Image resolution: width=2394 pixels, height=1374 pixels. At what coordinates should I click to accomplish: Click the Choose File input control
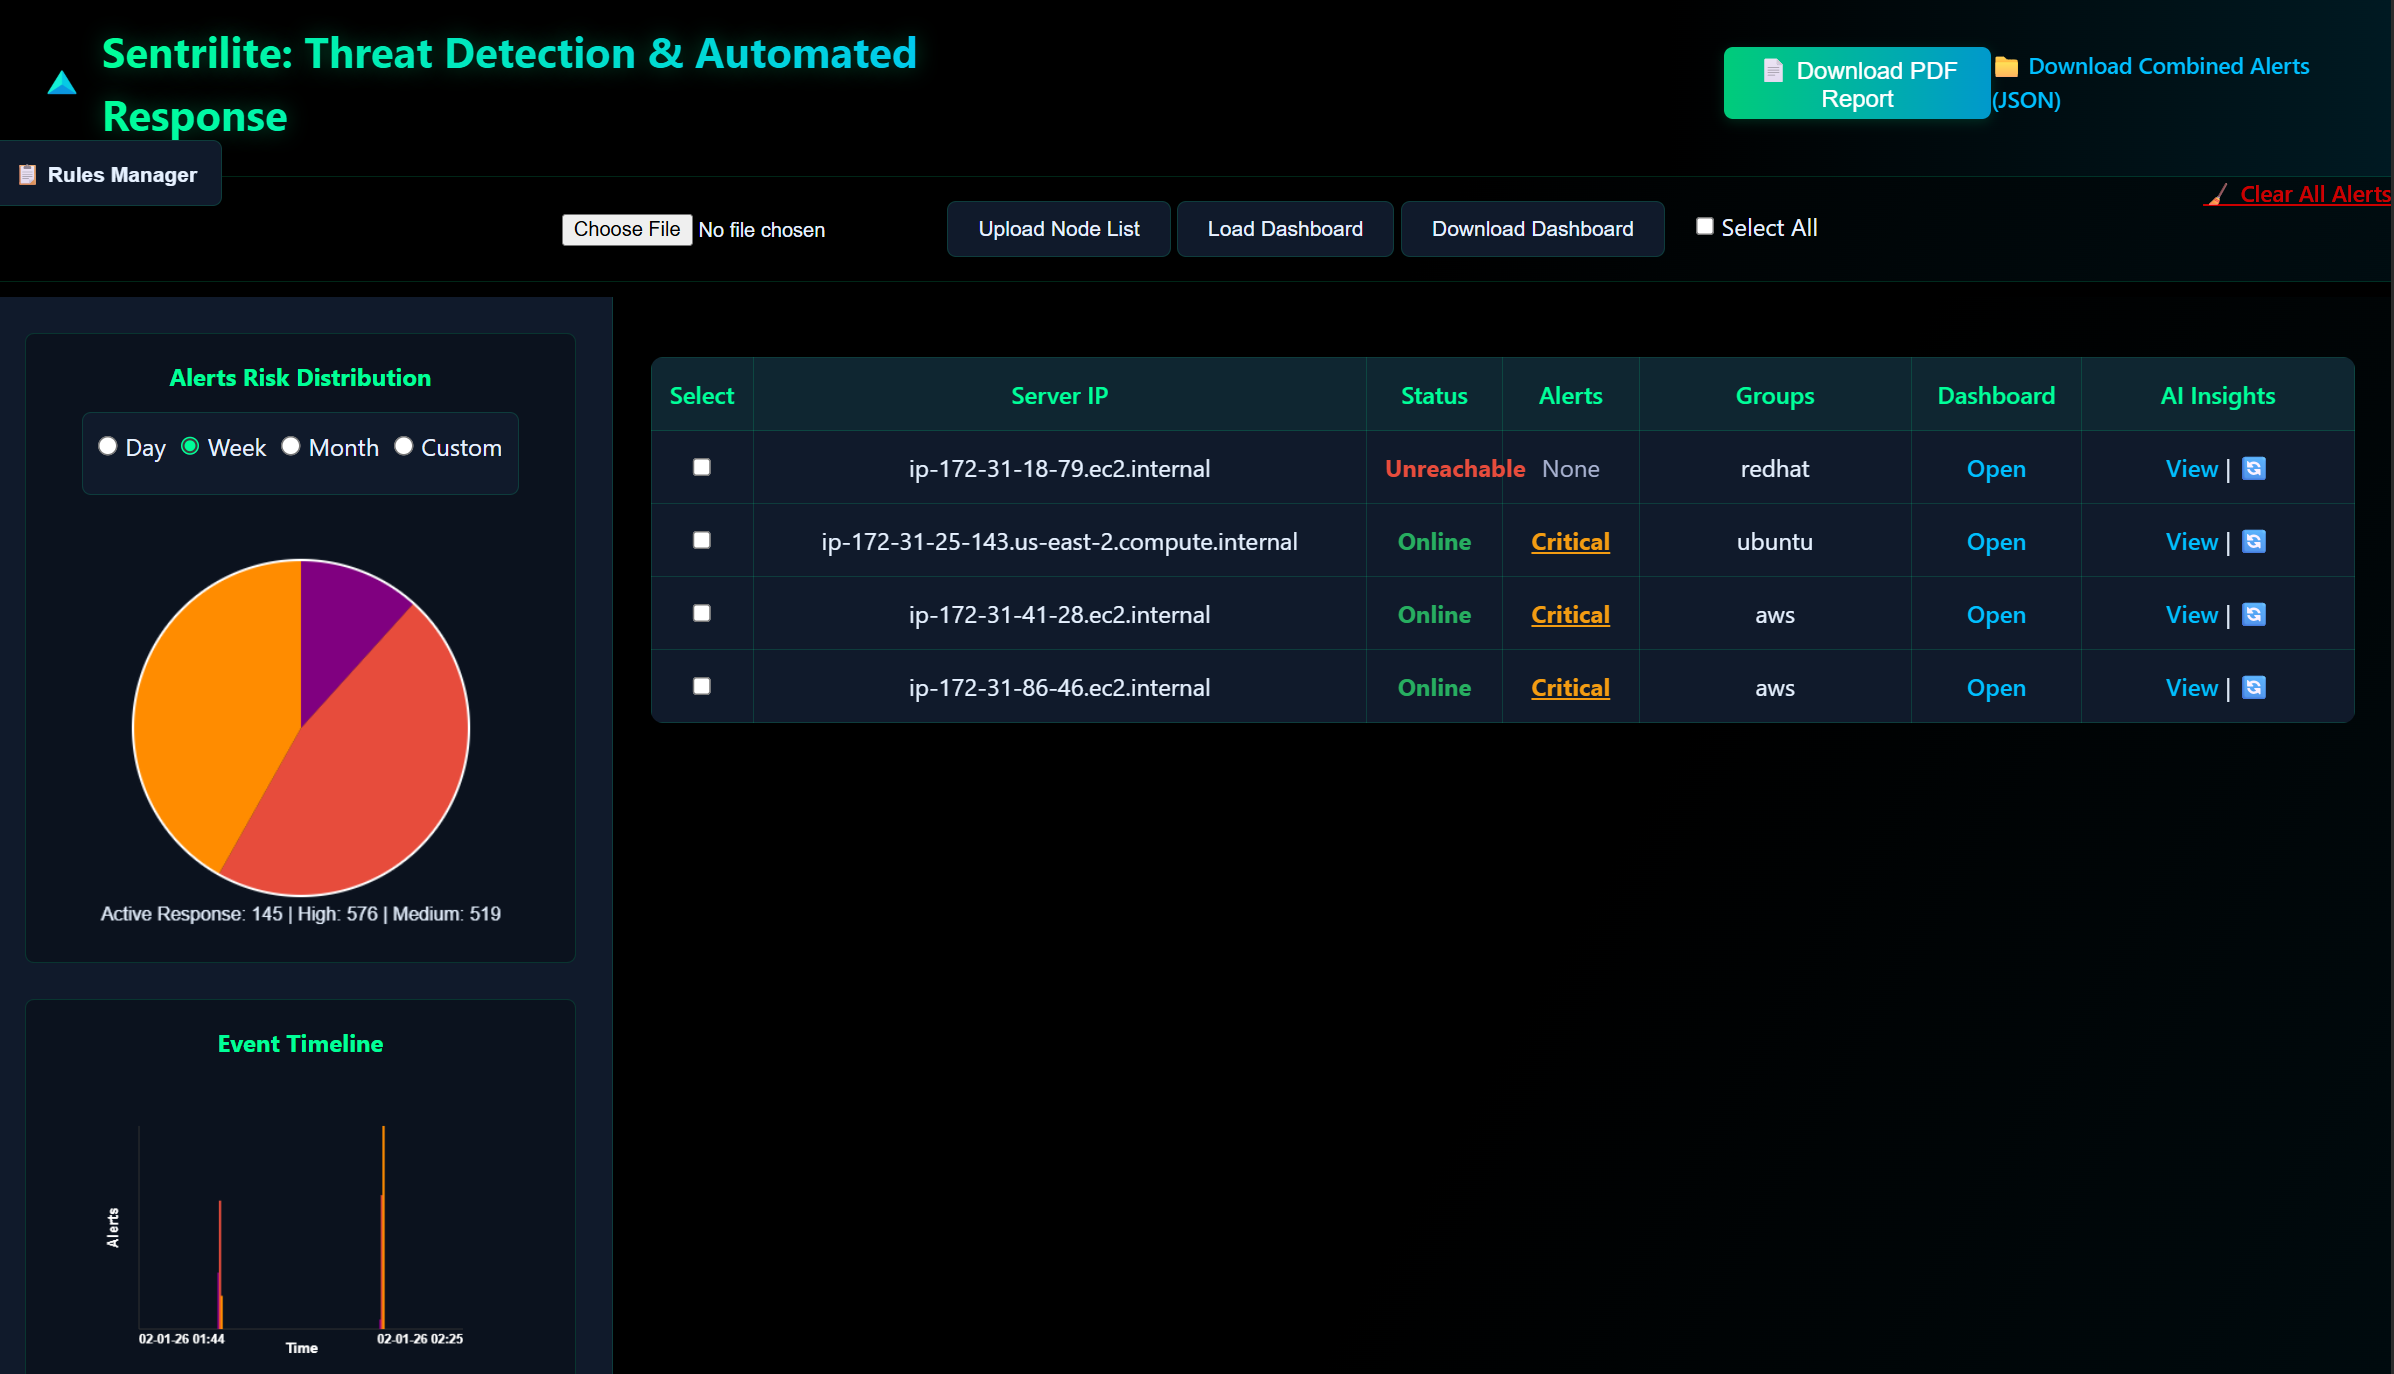coord(626,229)
